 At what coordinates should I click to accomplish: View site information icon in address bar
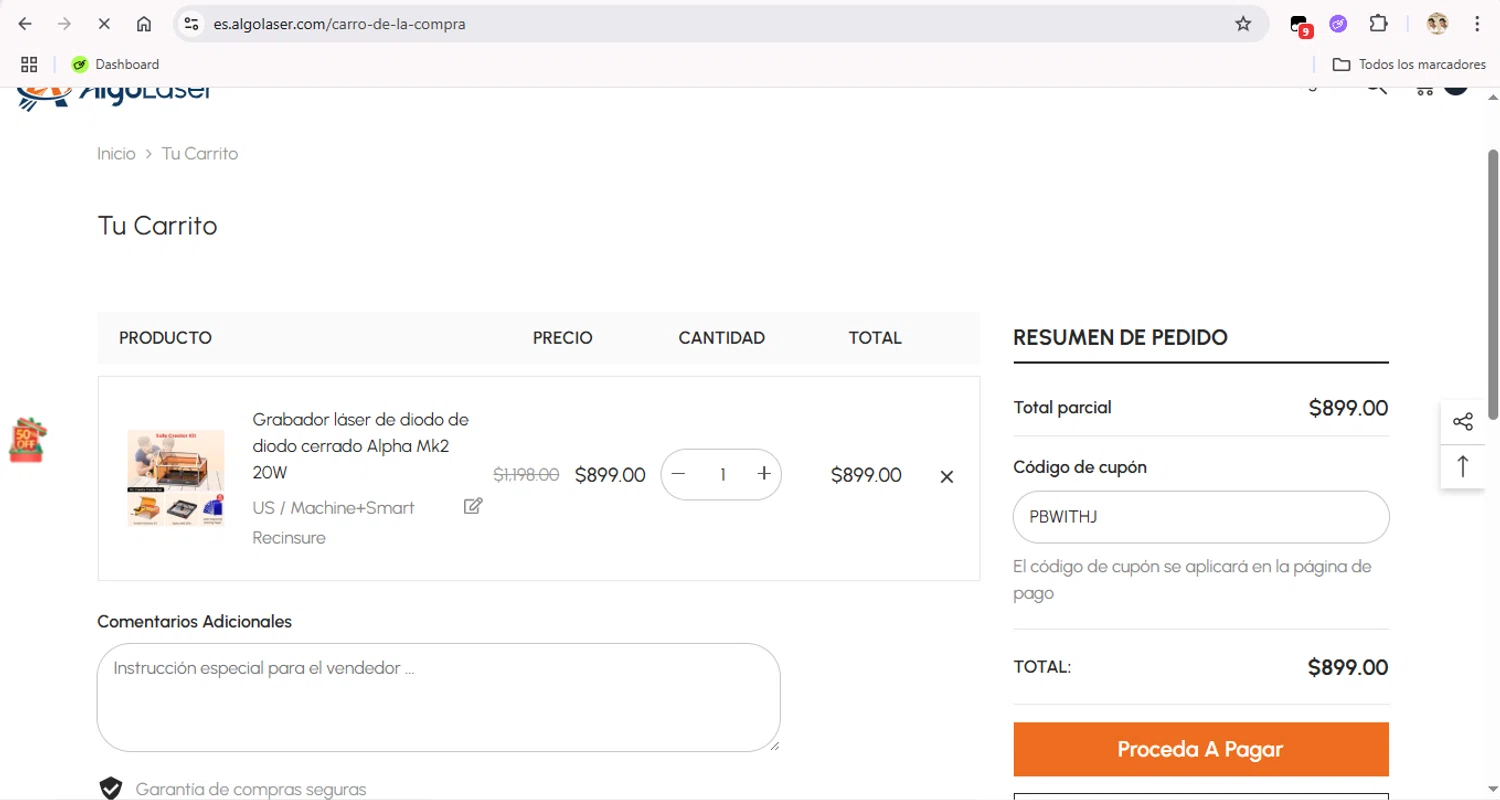(x=192, y=24)
